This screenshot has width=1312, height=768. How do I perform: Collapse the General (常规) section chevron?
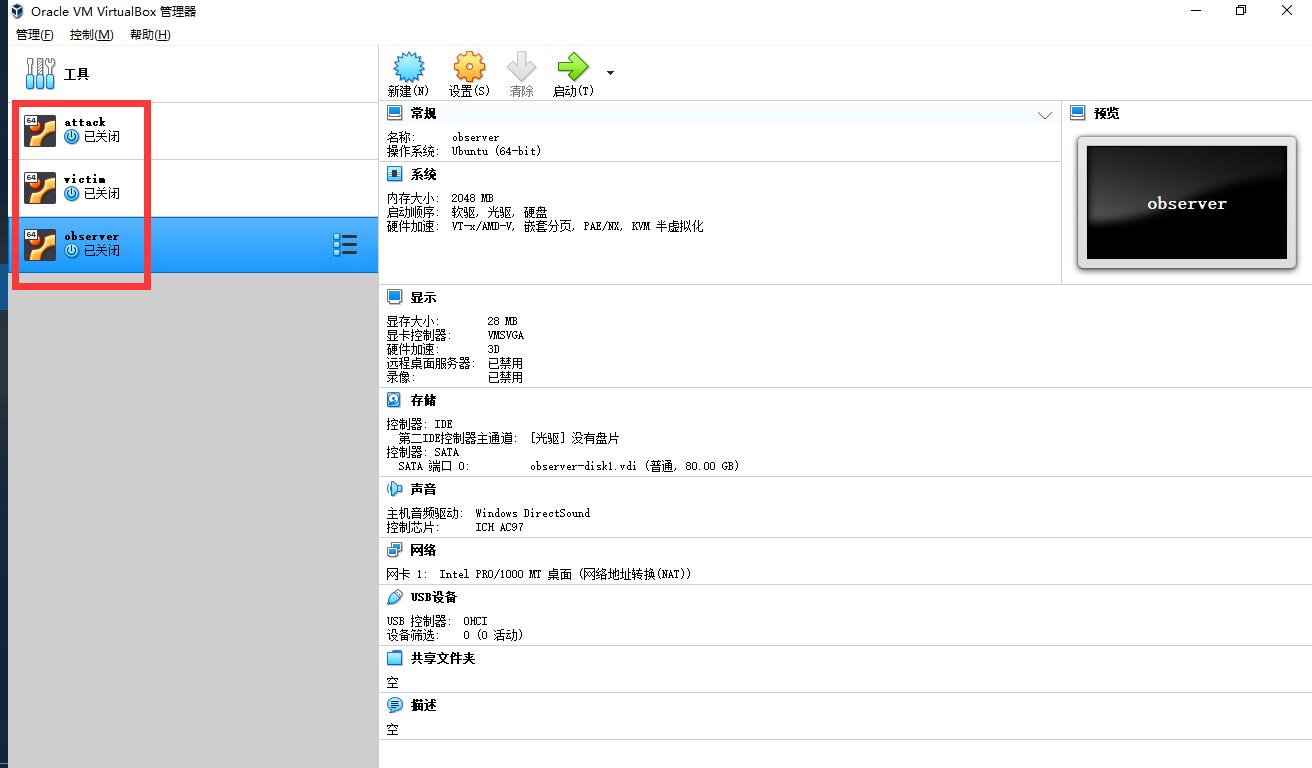1045,115
